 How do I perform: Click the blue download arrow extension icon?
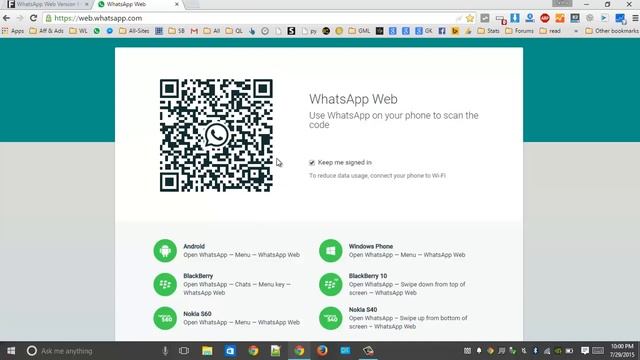tap(515, 18)
